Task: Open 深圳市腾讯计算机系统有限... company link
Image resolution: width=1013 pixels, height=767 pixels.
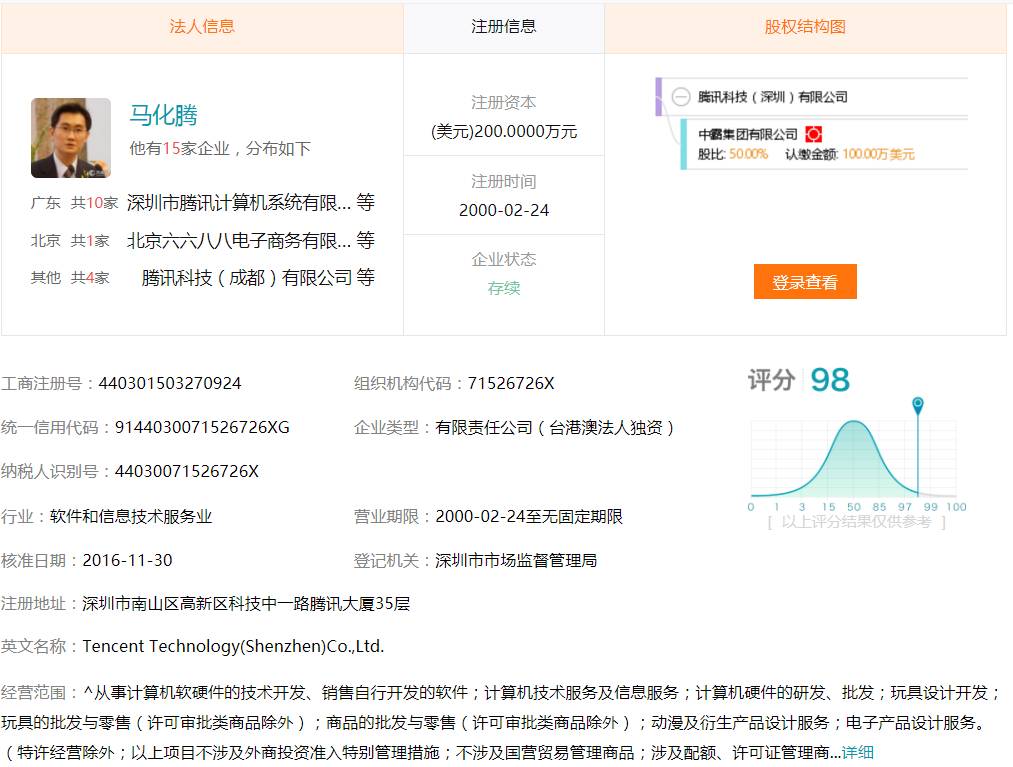Action: tap(239, 203)
